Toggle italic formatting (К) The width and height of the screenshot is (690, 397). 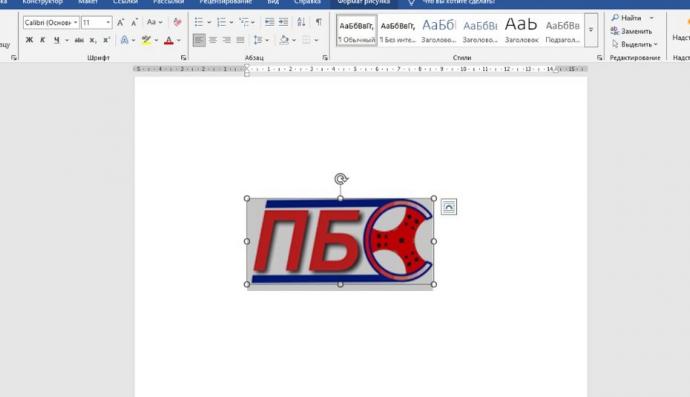tap(43, 40)
